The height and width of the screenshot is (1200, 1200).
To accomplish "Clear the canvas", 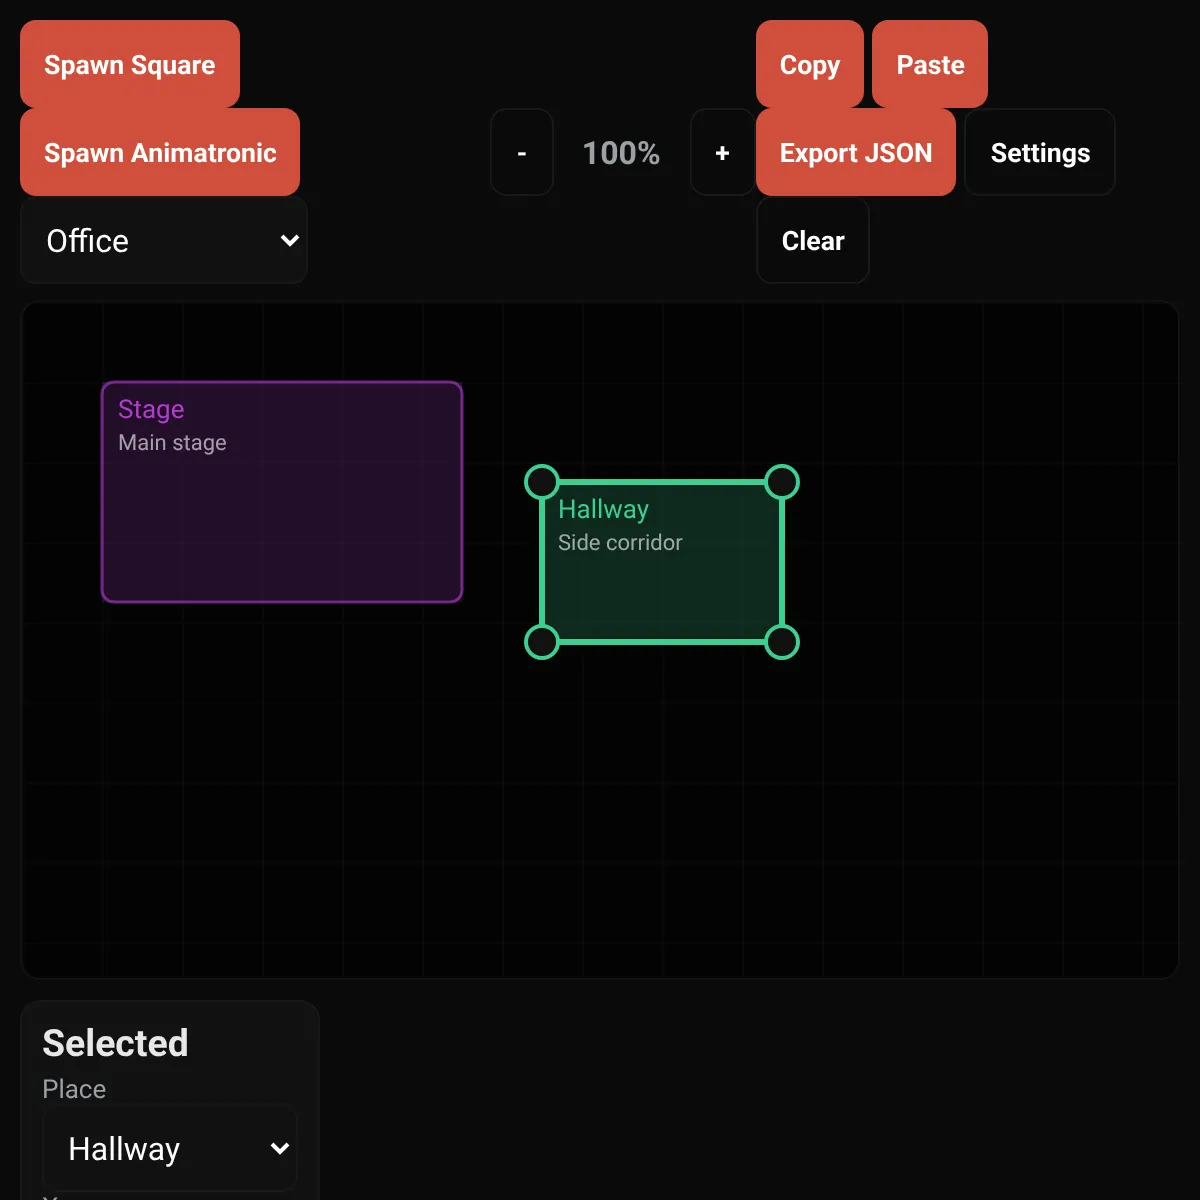I will coord(813,240).
